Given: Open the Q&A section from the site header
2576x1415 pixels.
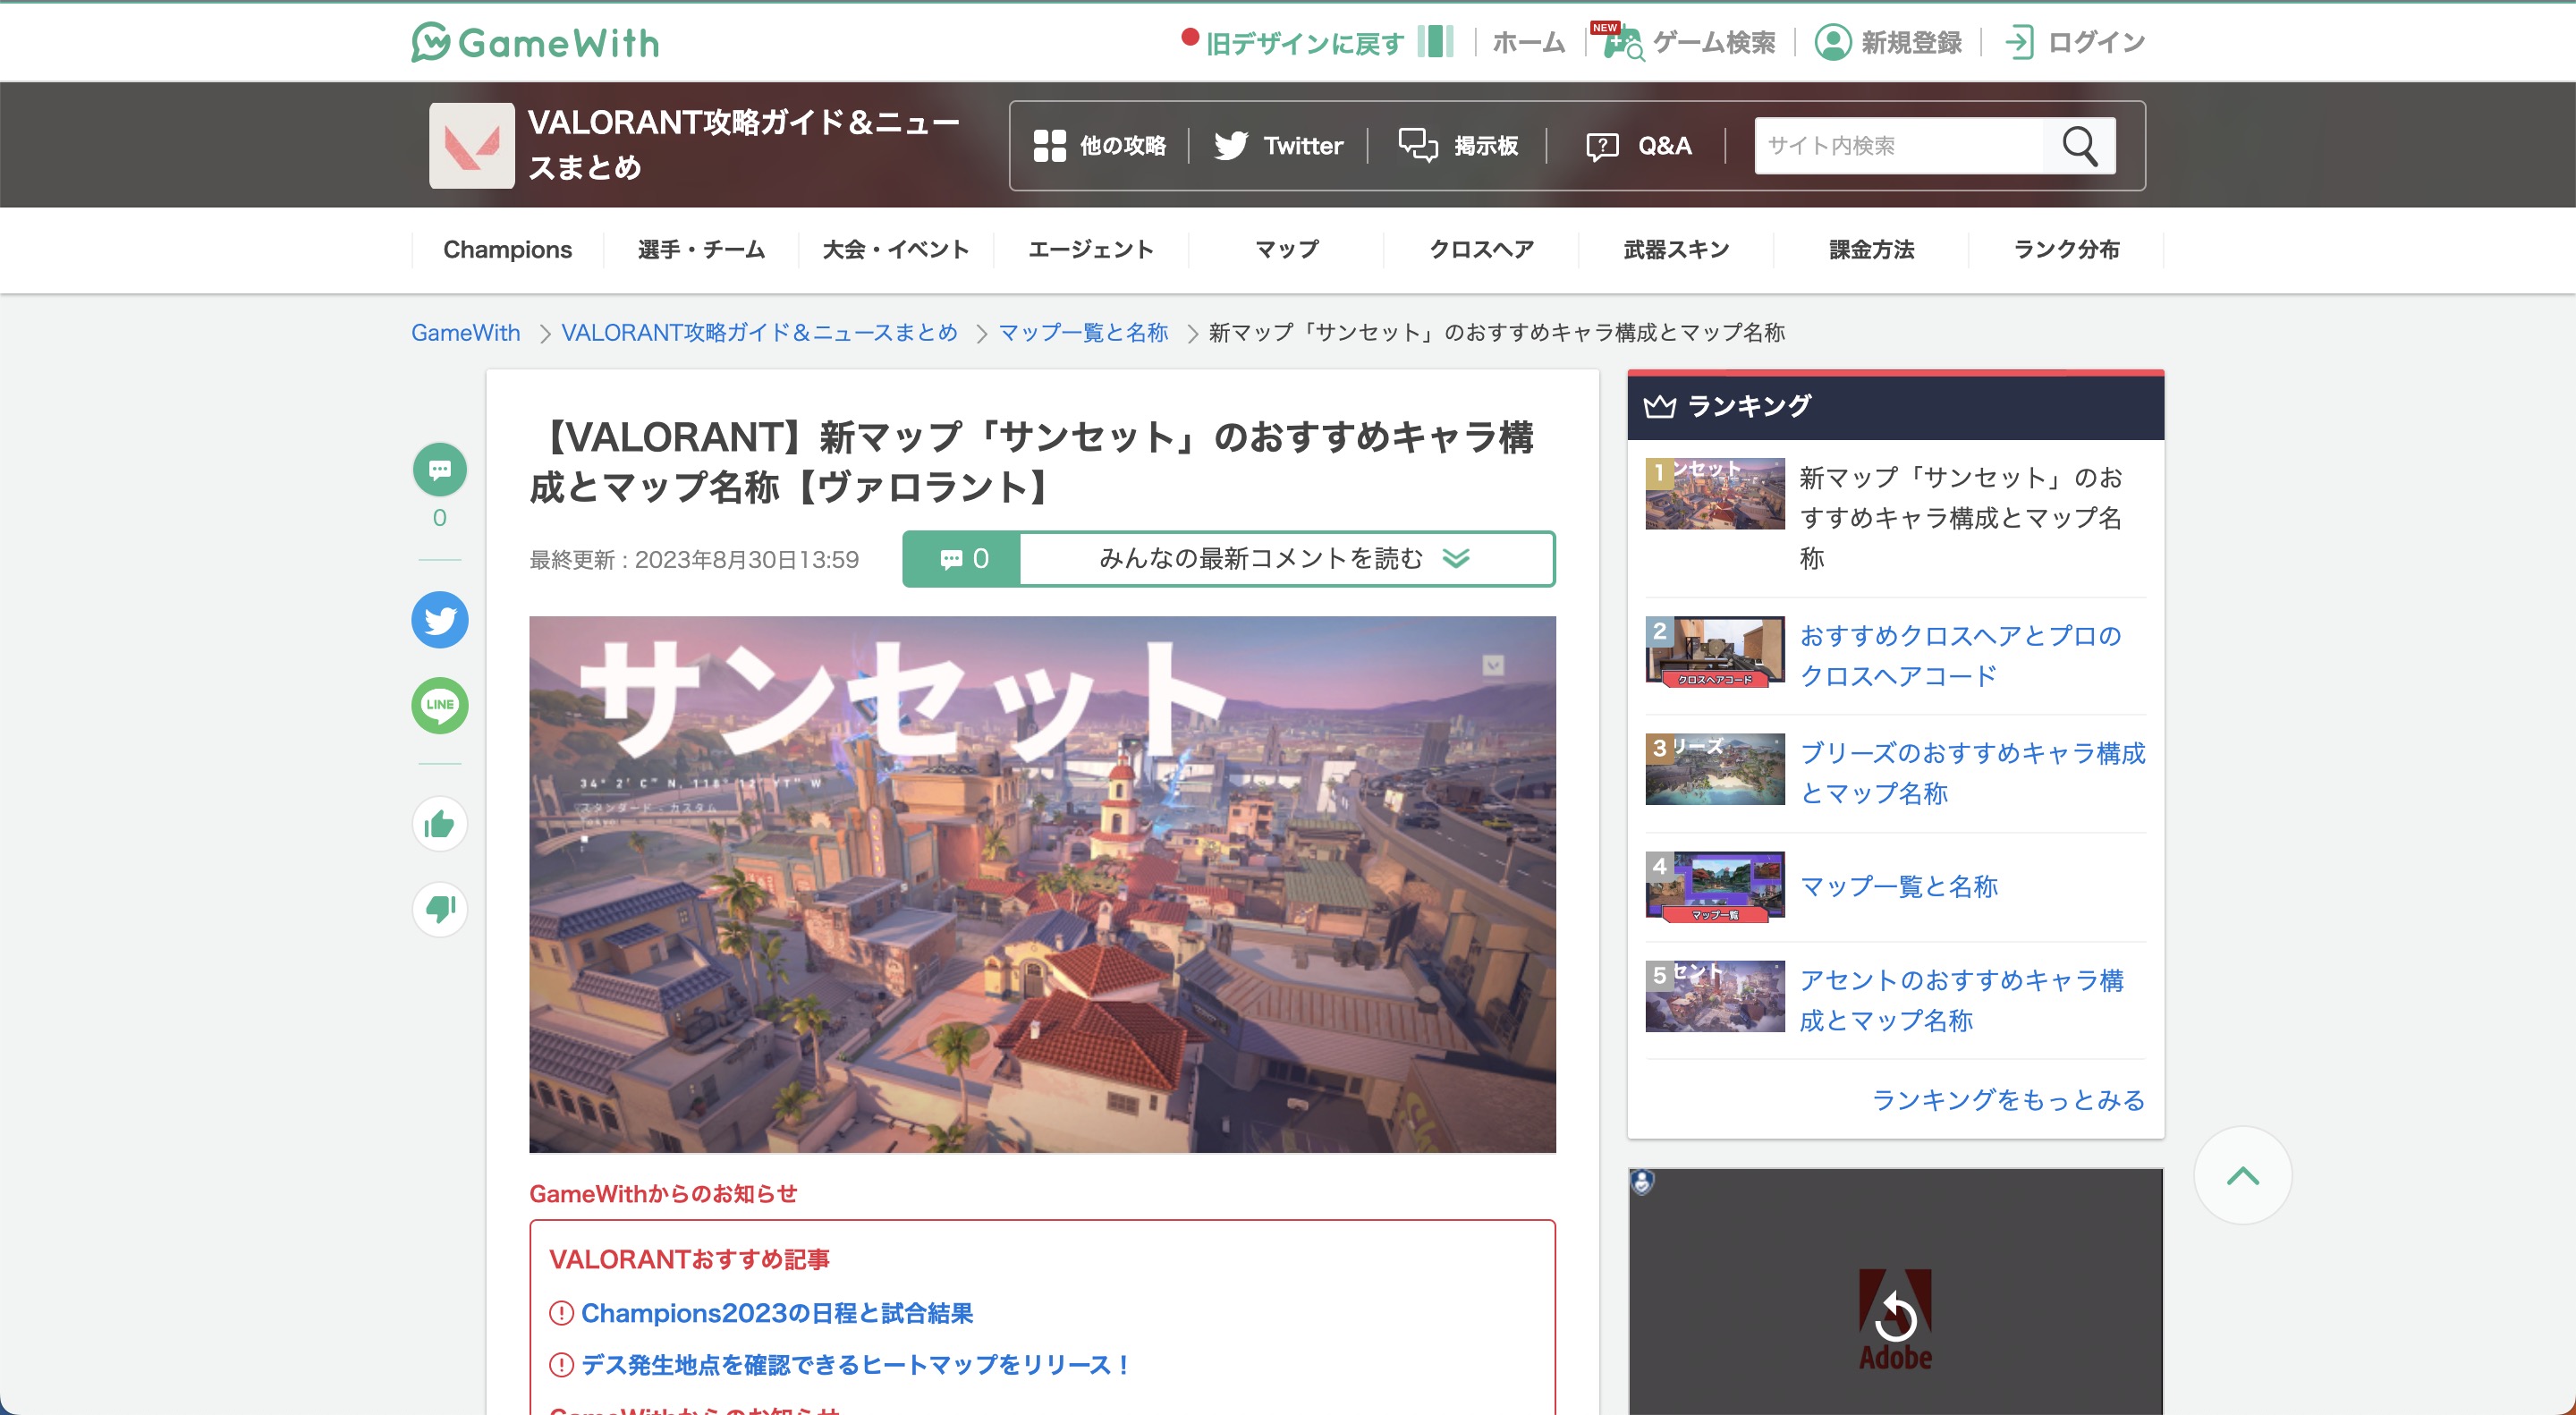Looking at the screenshot, I should [1638, 145].
